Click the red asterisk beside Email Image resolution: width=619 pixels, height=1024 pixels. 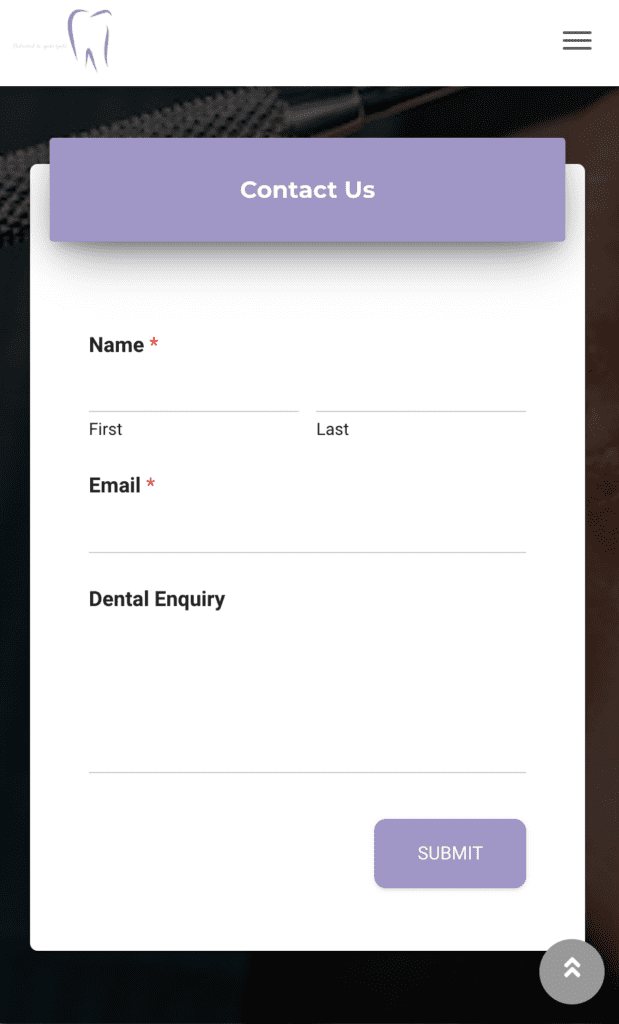click(x=151, y=485)
